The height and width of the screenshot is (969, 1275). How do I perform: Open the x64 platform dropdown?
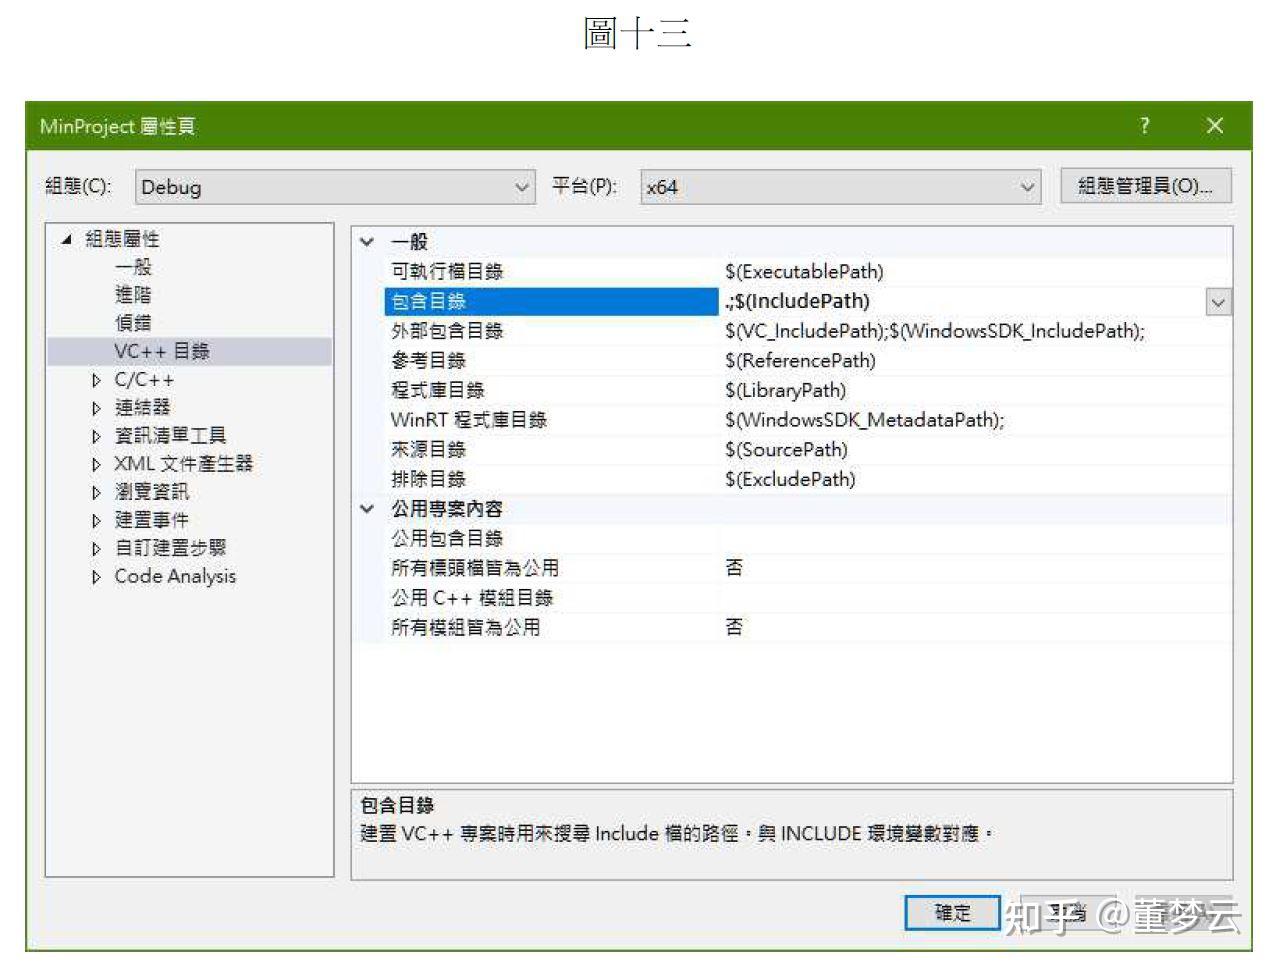(x=1026, y=186)
